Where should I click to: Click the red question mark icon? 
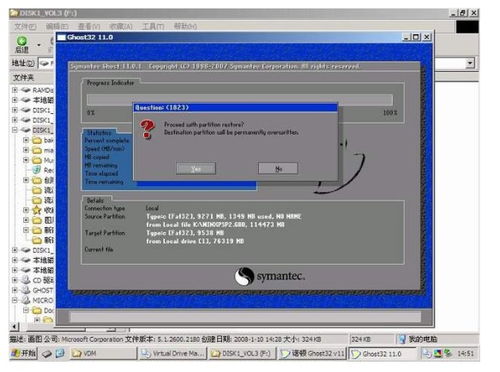148,129
